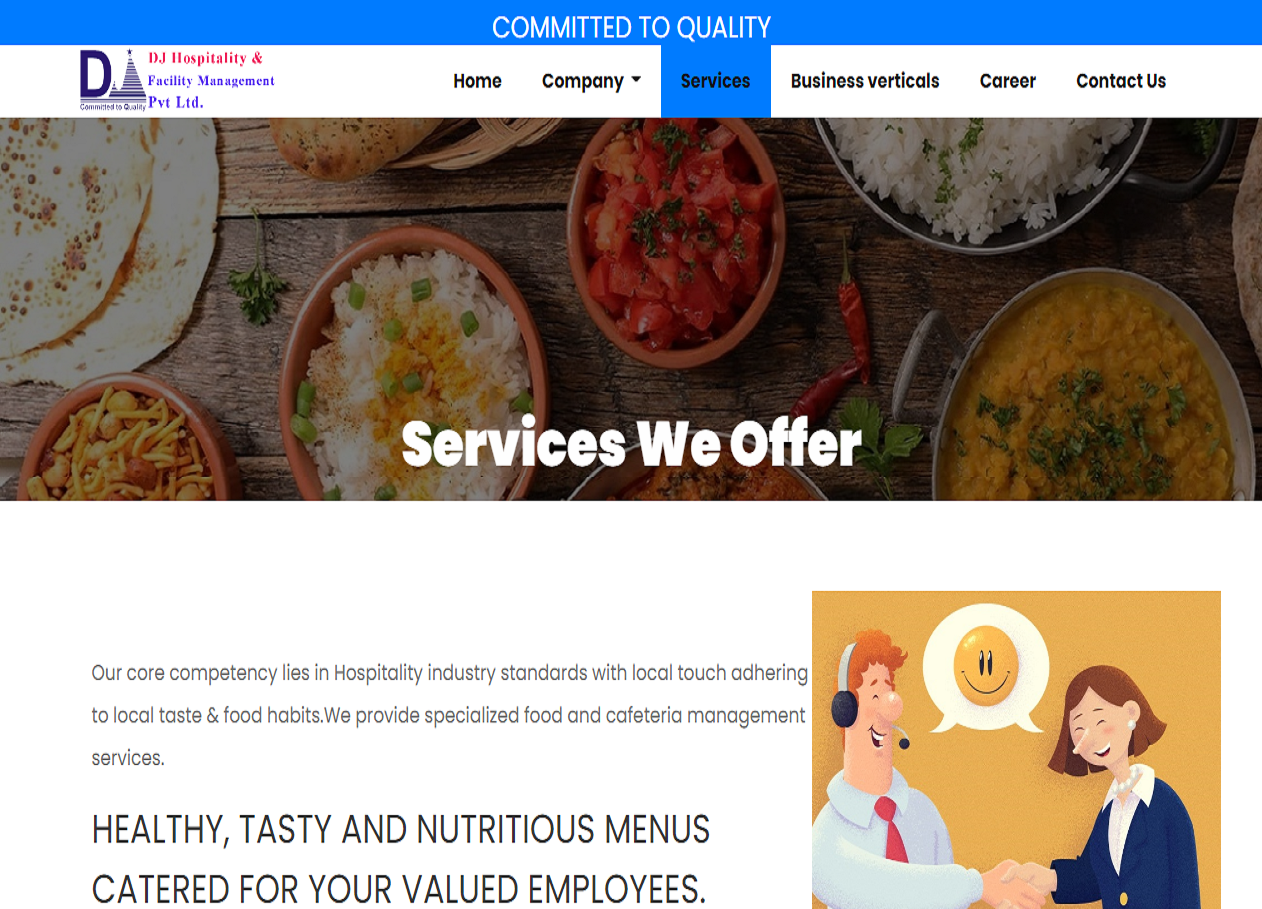This screenshot has height=909, width=1262.
Task: Click the smiley face speech bubble icon
Action: [x=985, y=665]
